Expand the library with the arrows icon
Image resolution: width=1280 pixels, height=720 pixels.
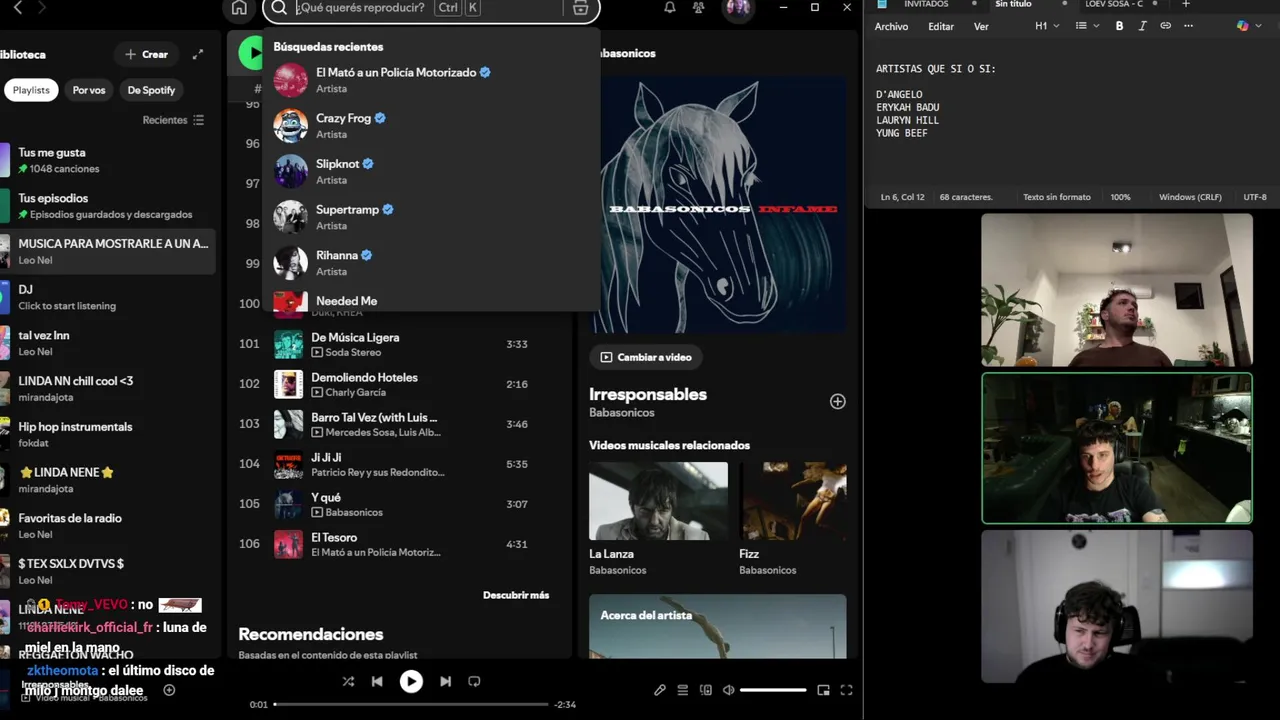[198, 54]
